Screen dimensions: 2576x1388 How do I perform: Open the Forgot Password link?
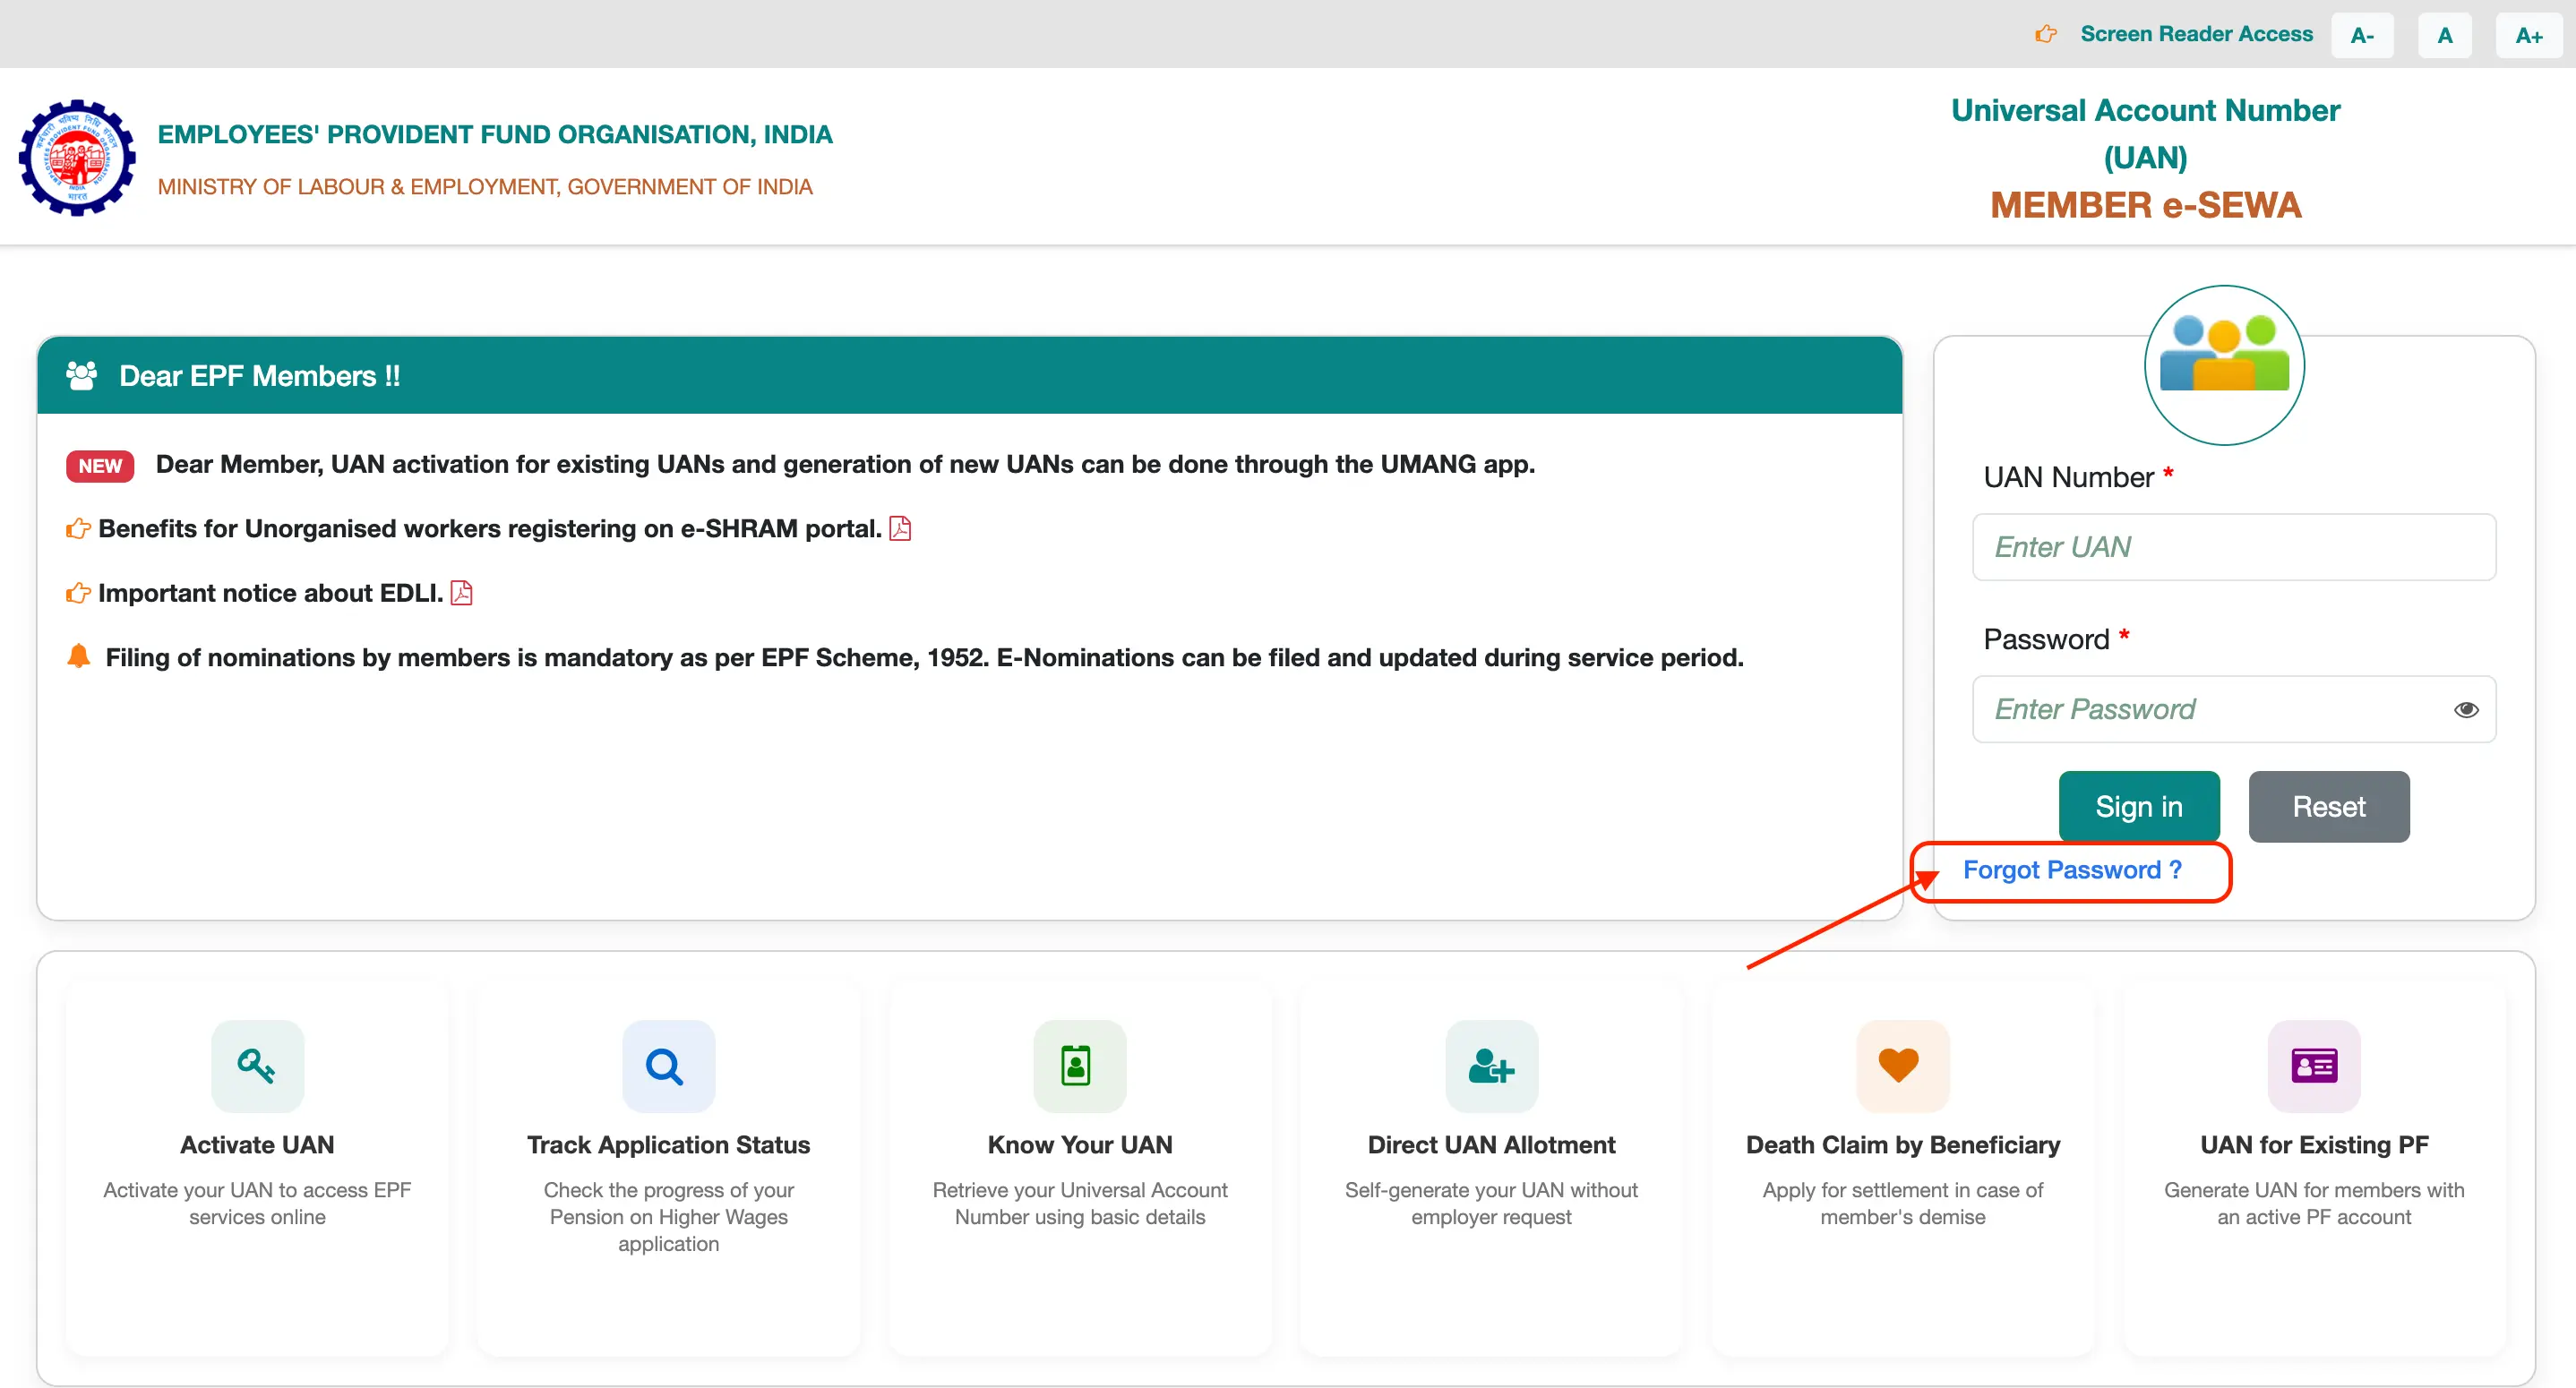click(2072, 870)
